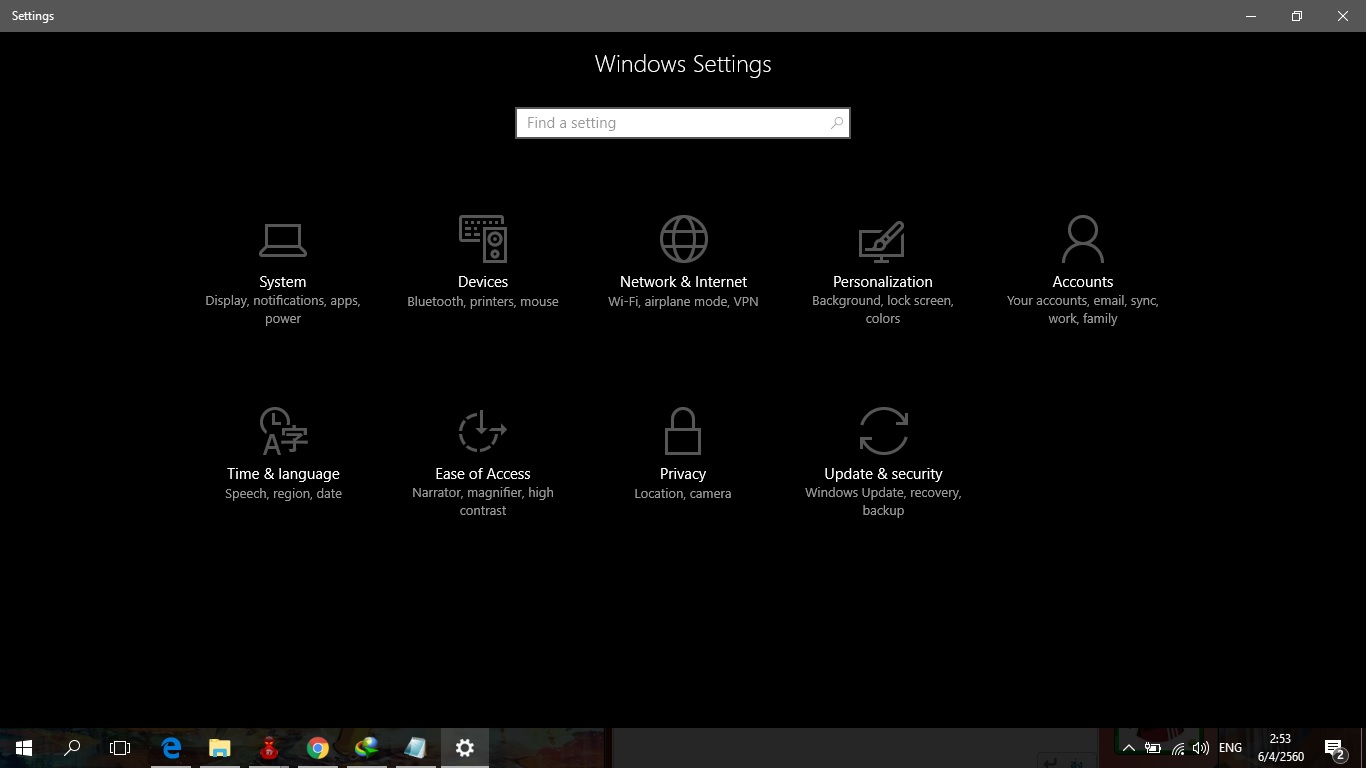The height and width of the screenshot is (768, 1366).
Task: Open the notepad-style app in taskbar
Action: pos(416,748)
